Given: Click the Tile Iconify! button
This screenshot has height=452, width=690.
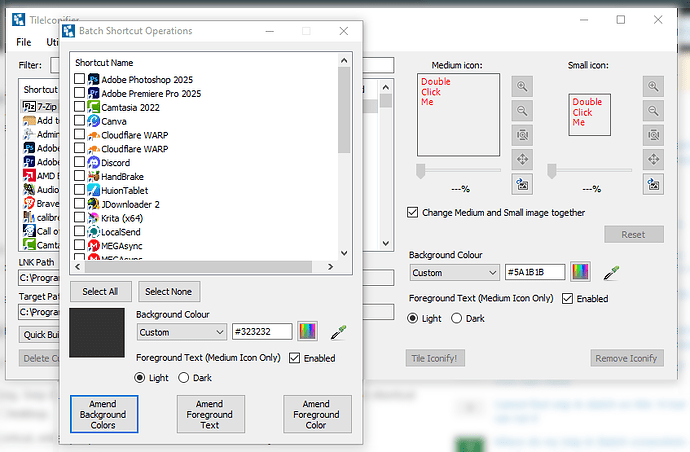Looking at the screenshot, I should [435, 358].
